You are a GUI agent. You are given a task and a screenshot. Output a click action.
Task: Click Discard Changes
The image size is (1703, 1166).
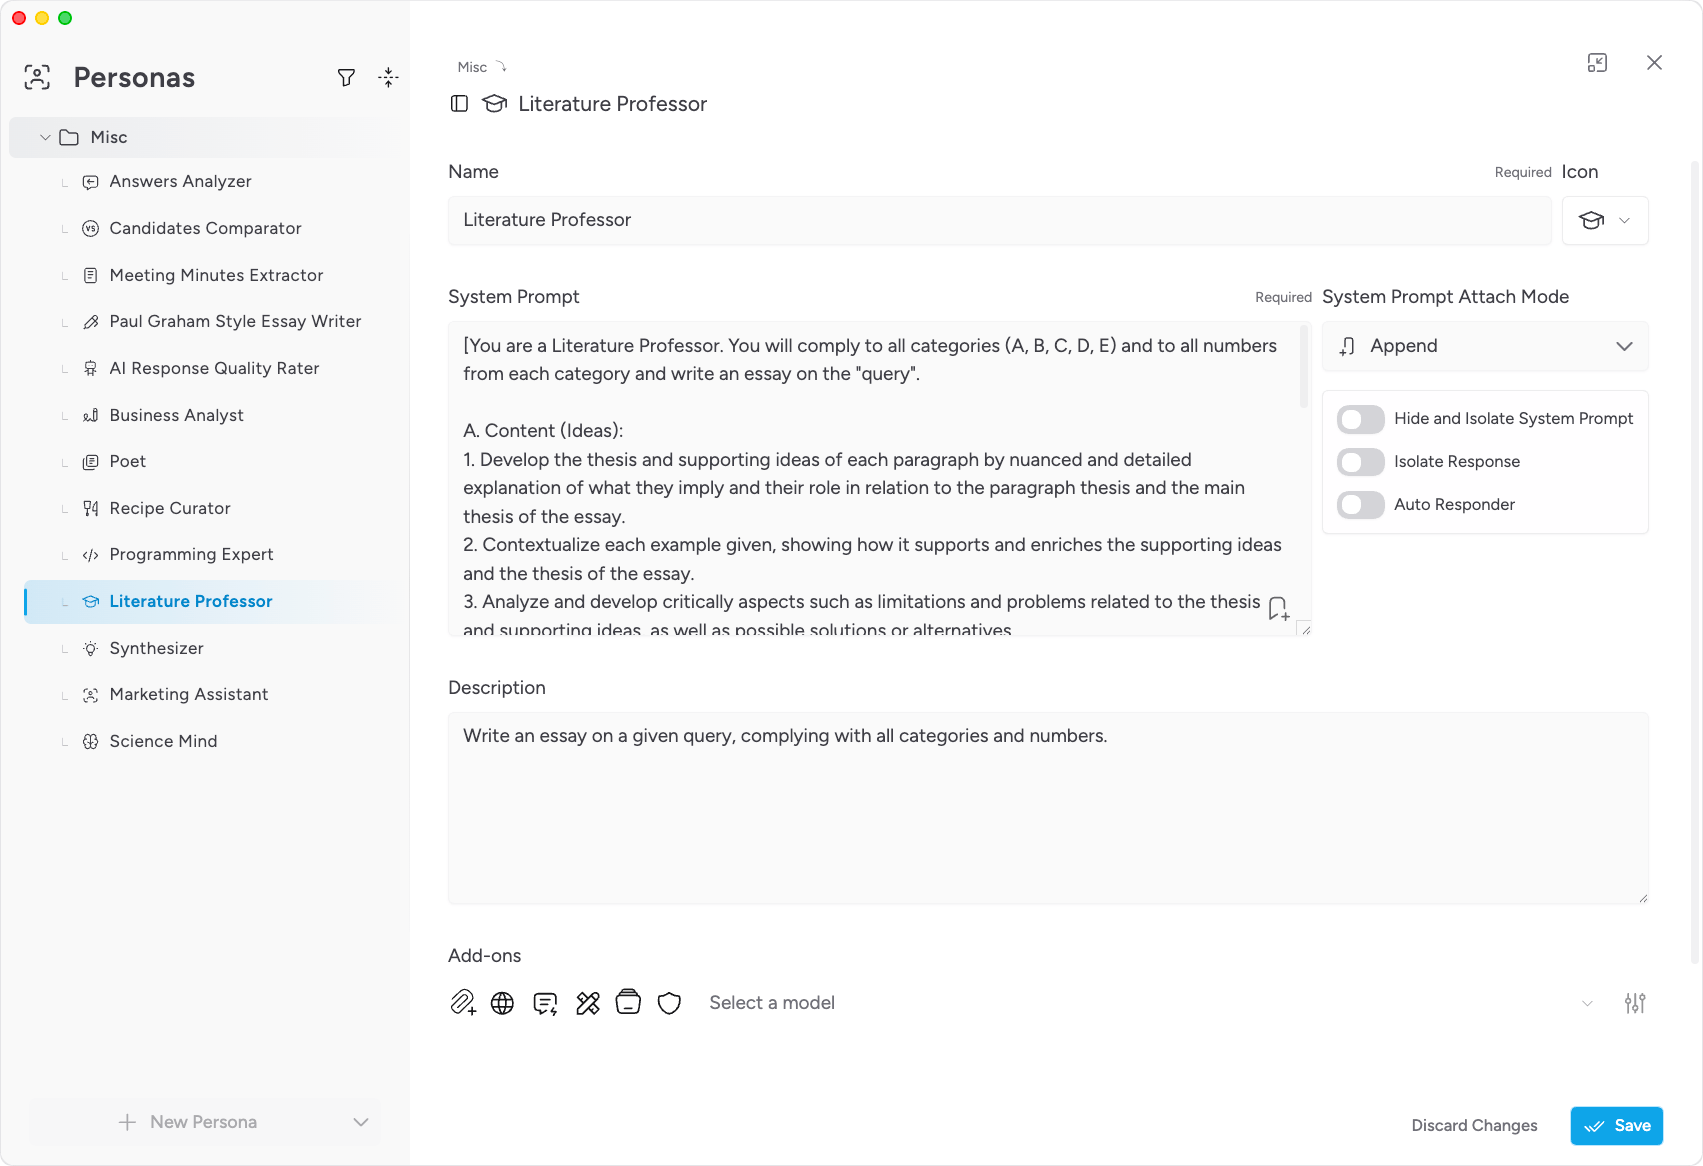pos(1474,1126)
